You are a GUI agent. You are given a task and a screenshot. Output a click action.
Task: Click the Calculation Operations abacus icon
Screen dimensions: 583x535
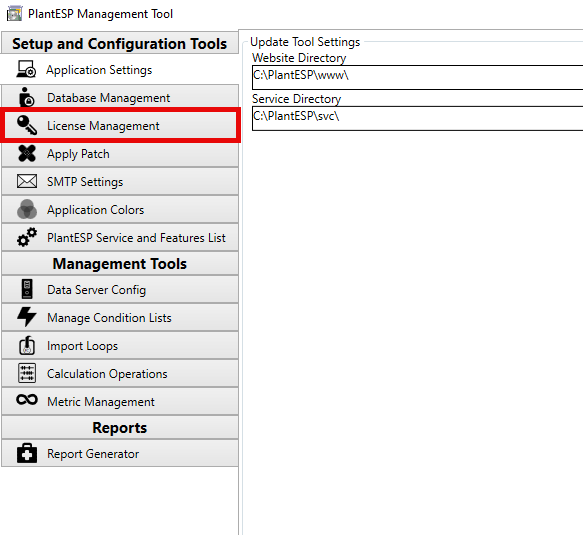[27, 373]
